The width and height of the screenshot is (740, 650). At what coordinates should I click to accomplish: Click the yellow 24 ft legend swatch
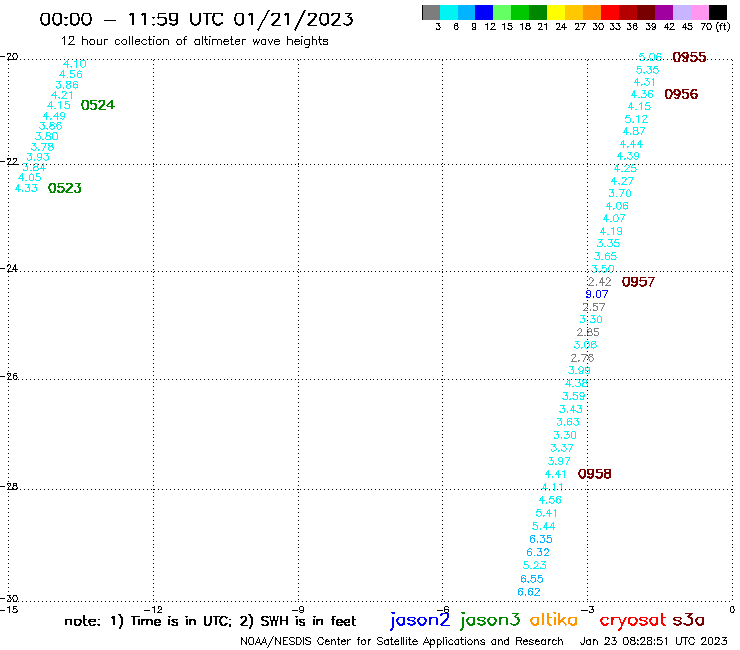pos(556,12)
